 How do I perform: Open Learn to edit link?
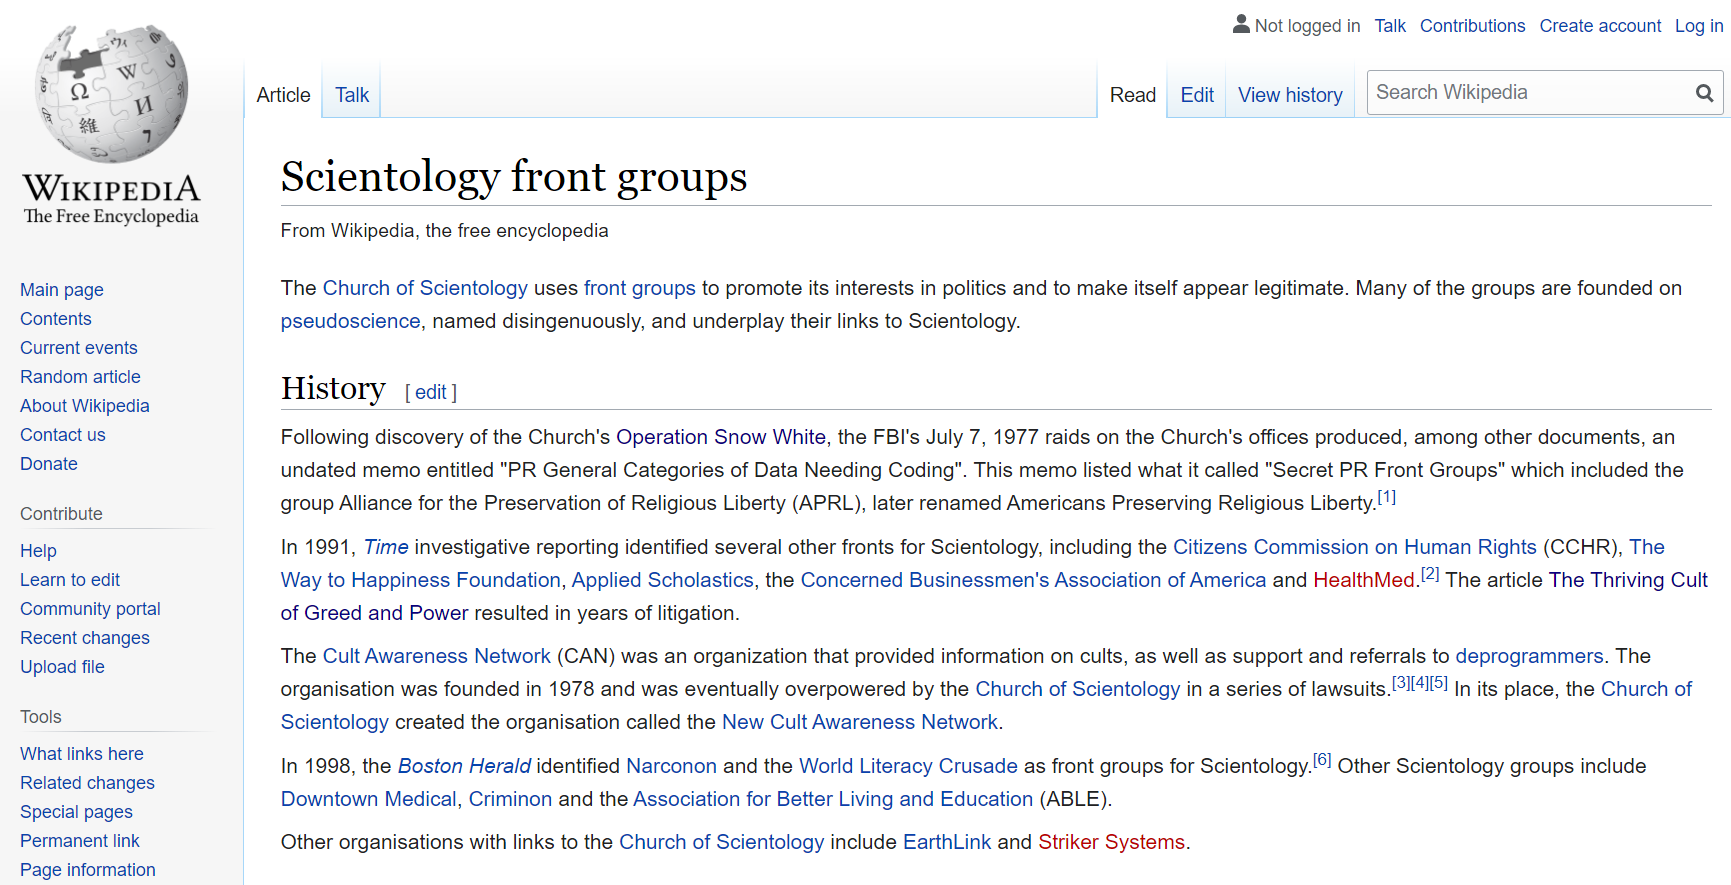click(70, 580)
